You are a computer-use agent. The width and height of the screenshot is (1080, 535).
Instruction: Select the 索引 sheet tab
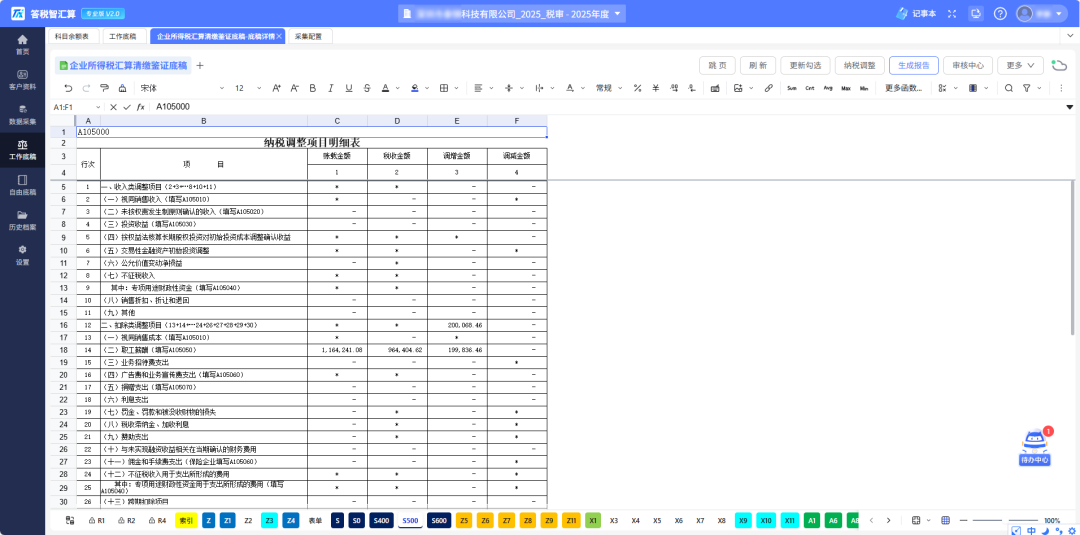pos(186,521)
